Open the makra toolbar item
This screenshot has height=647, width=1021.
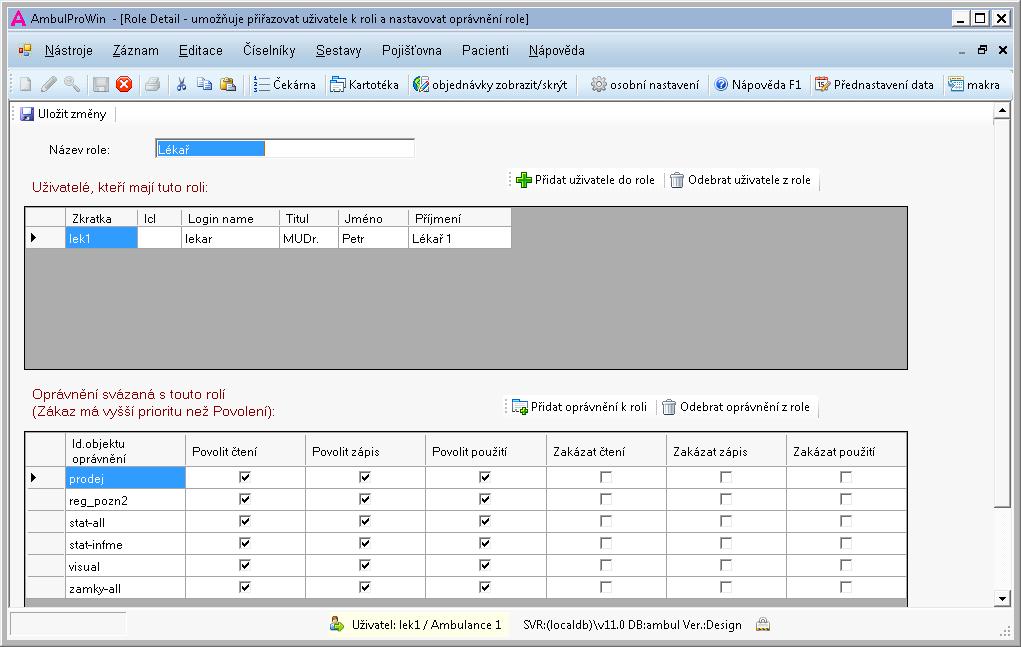point(974,85)
